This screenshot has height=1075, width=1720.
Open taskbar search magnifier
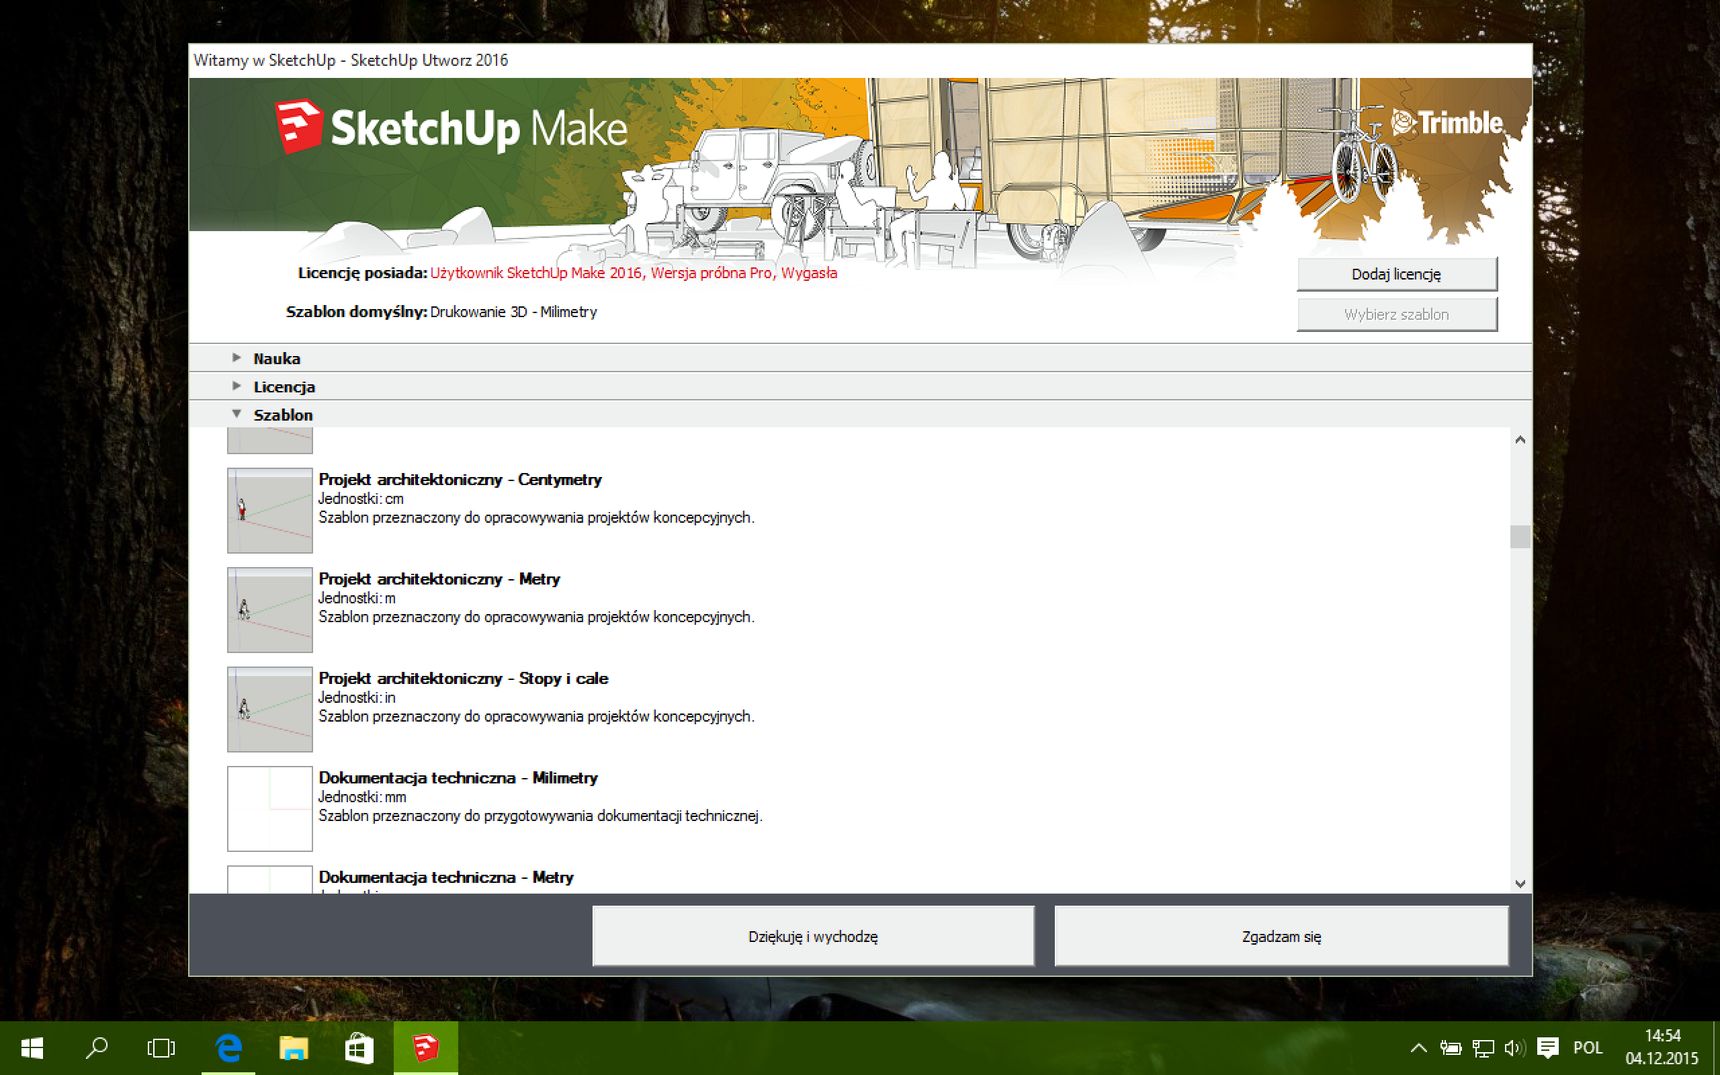(97, 1048)
